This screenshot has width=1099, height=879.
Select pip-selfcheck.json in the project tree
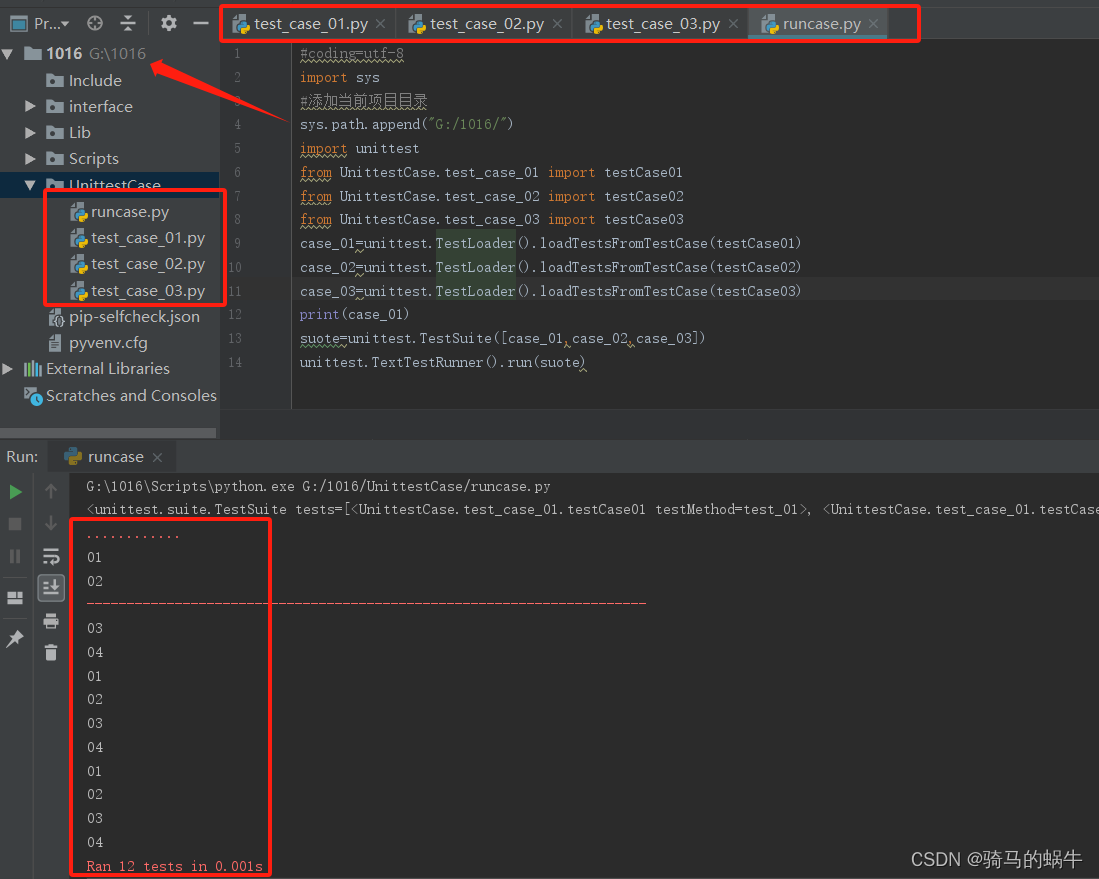124,317
